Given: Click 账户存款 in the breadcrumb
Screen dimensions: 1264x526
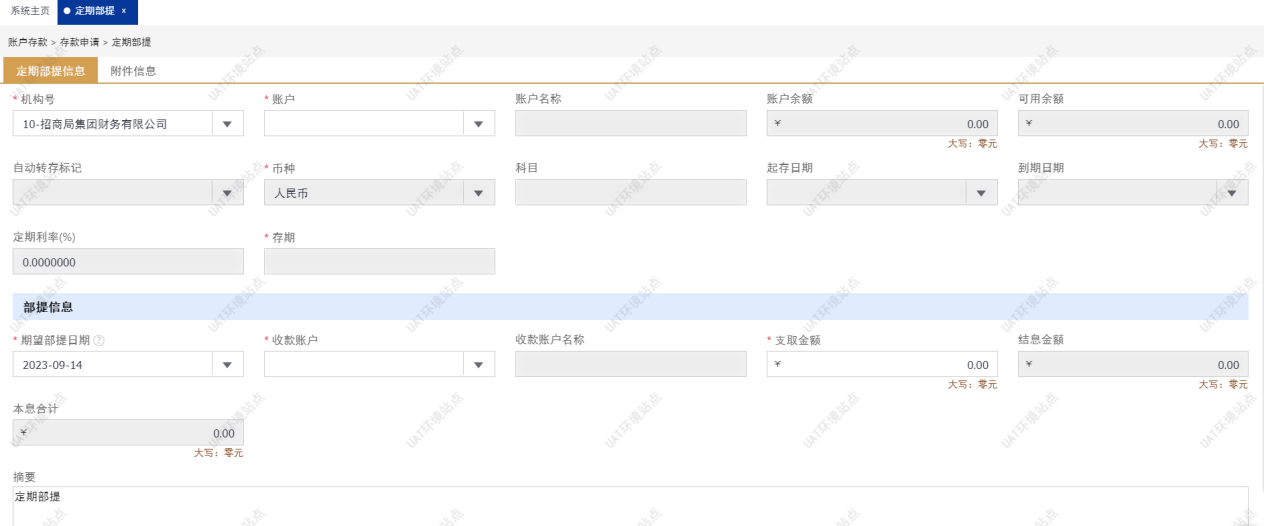Looking at the screenshot, I should tap(27, 42).
